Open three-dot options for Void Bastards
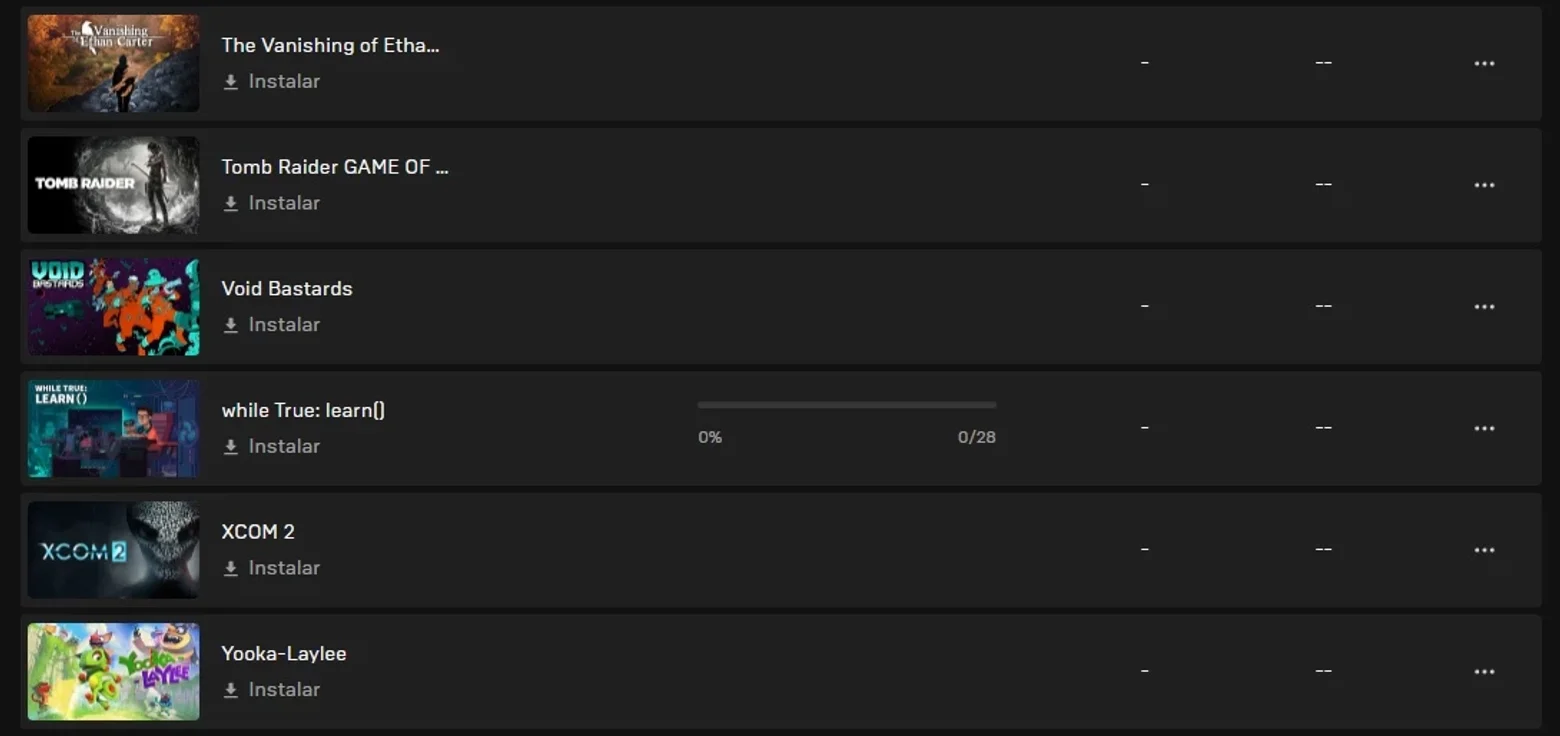The image size is (1560, 736). [x=1484, y=307]
